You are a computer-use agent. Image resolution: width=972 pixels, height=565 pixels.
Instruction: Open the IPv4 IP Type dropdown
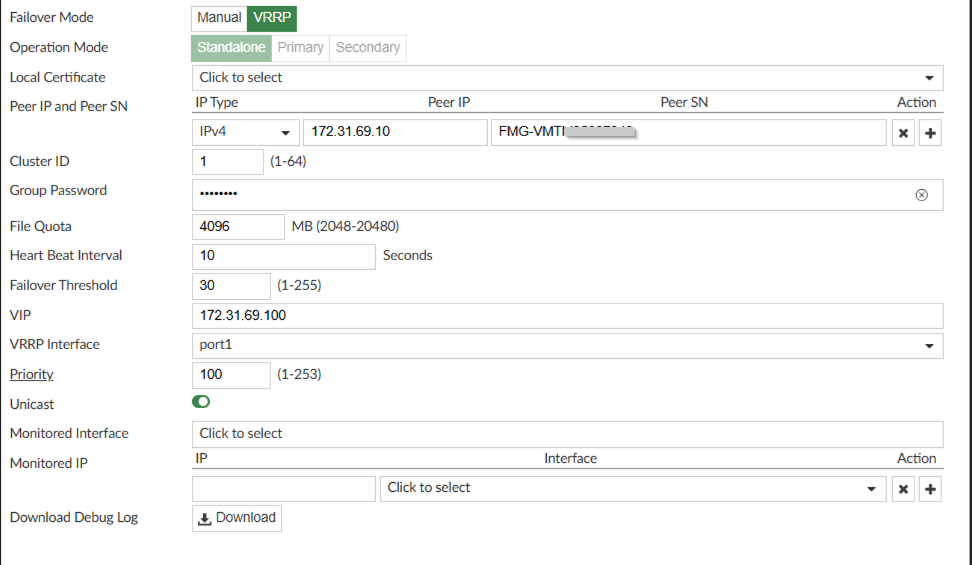[x=245, y=132]
